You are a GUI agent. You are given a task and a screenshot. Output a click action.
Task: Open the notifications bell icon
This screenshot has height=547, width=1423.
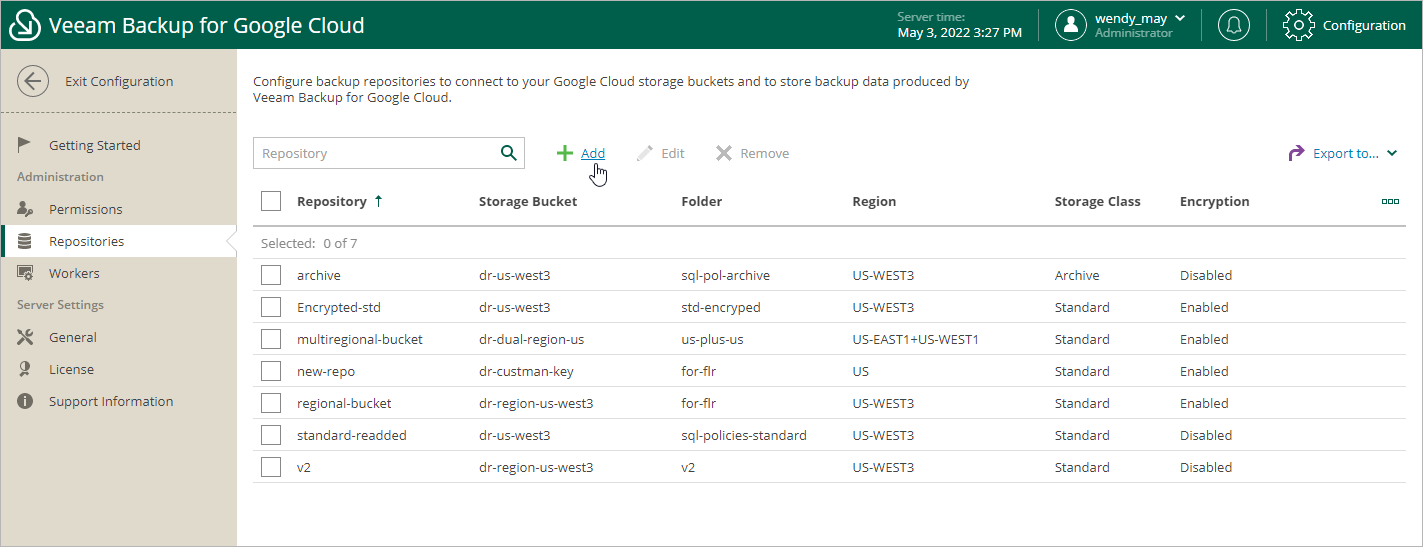point(1234,25)
